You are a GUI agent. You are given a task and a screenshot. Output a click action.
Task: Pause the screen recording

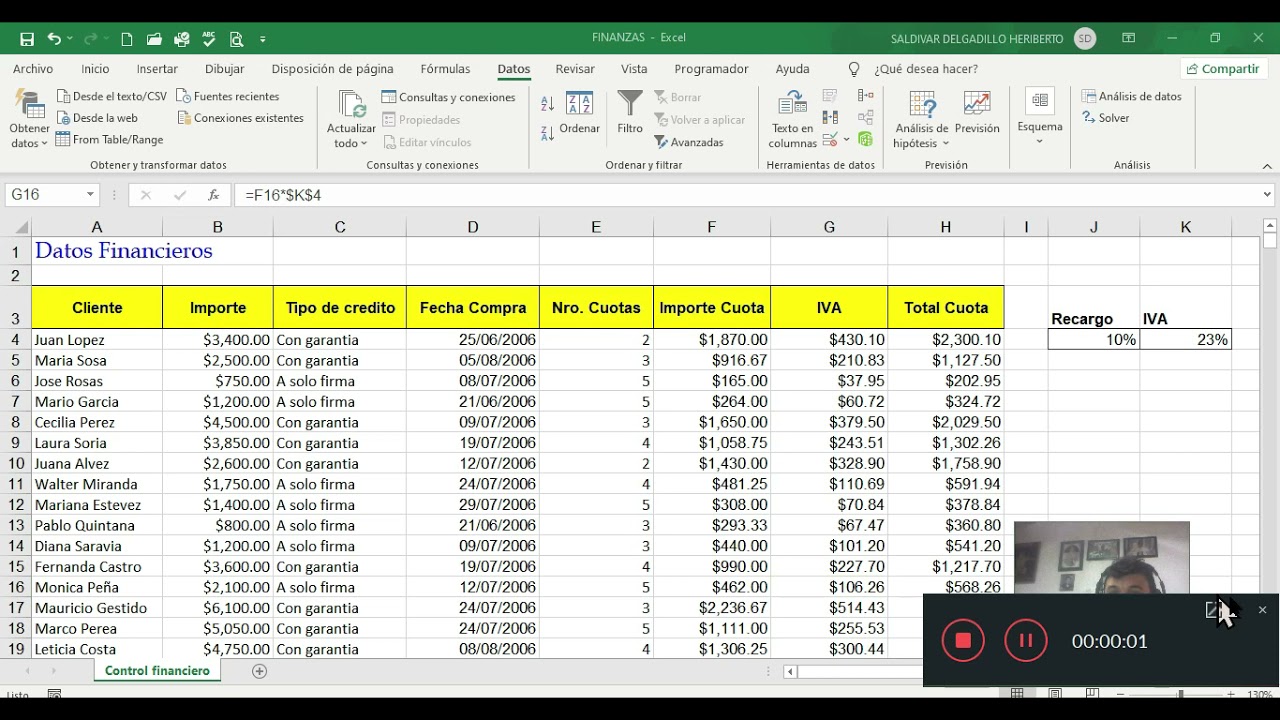pyautogui.click(x=1025, y=641)
